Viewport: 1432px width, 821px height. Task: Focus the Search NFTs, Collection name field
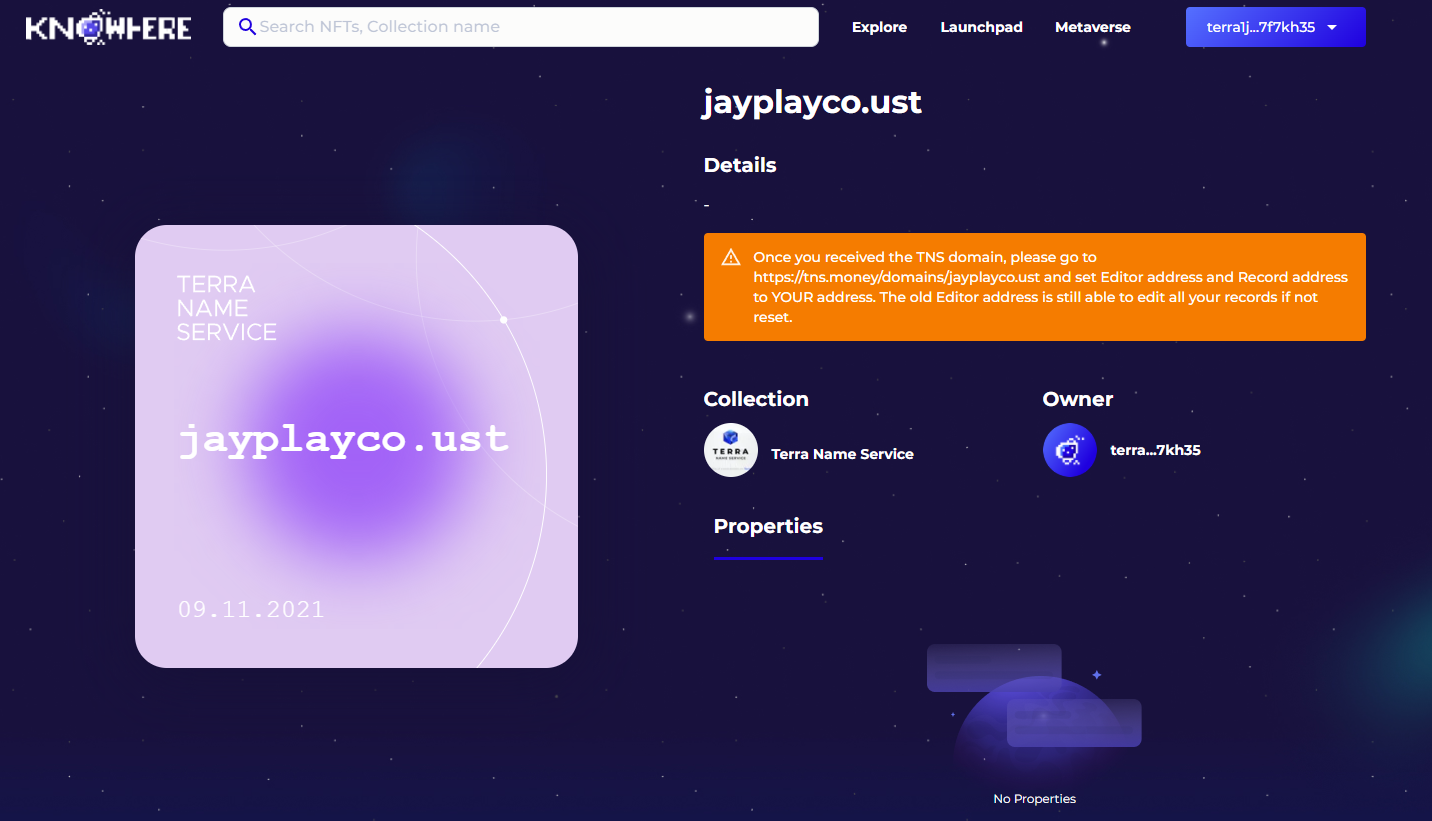pos(521,27)
